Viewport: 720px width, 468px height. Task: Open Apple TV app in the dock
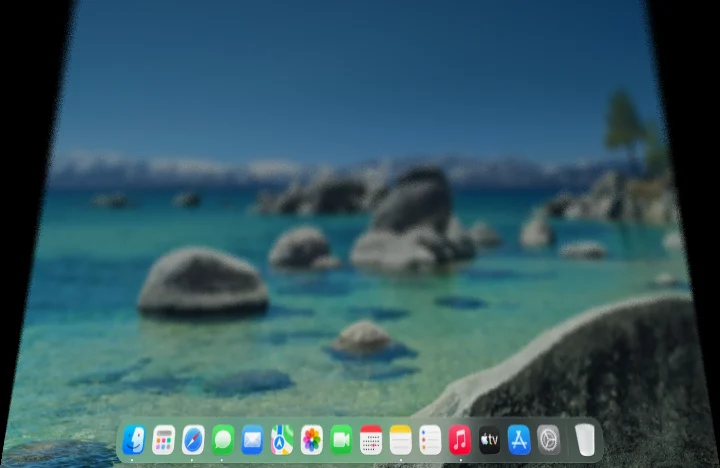point(489,440)
